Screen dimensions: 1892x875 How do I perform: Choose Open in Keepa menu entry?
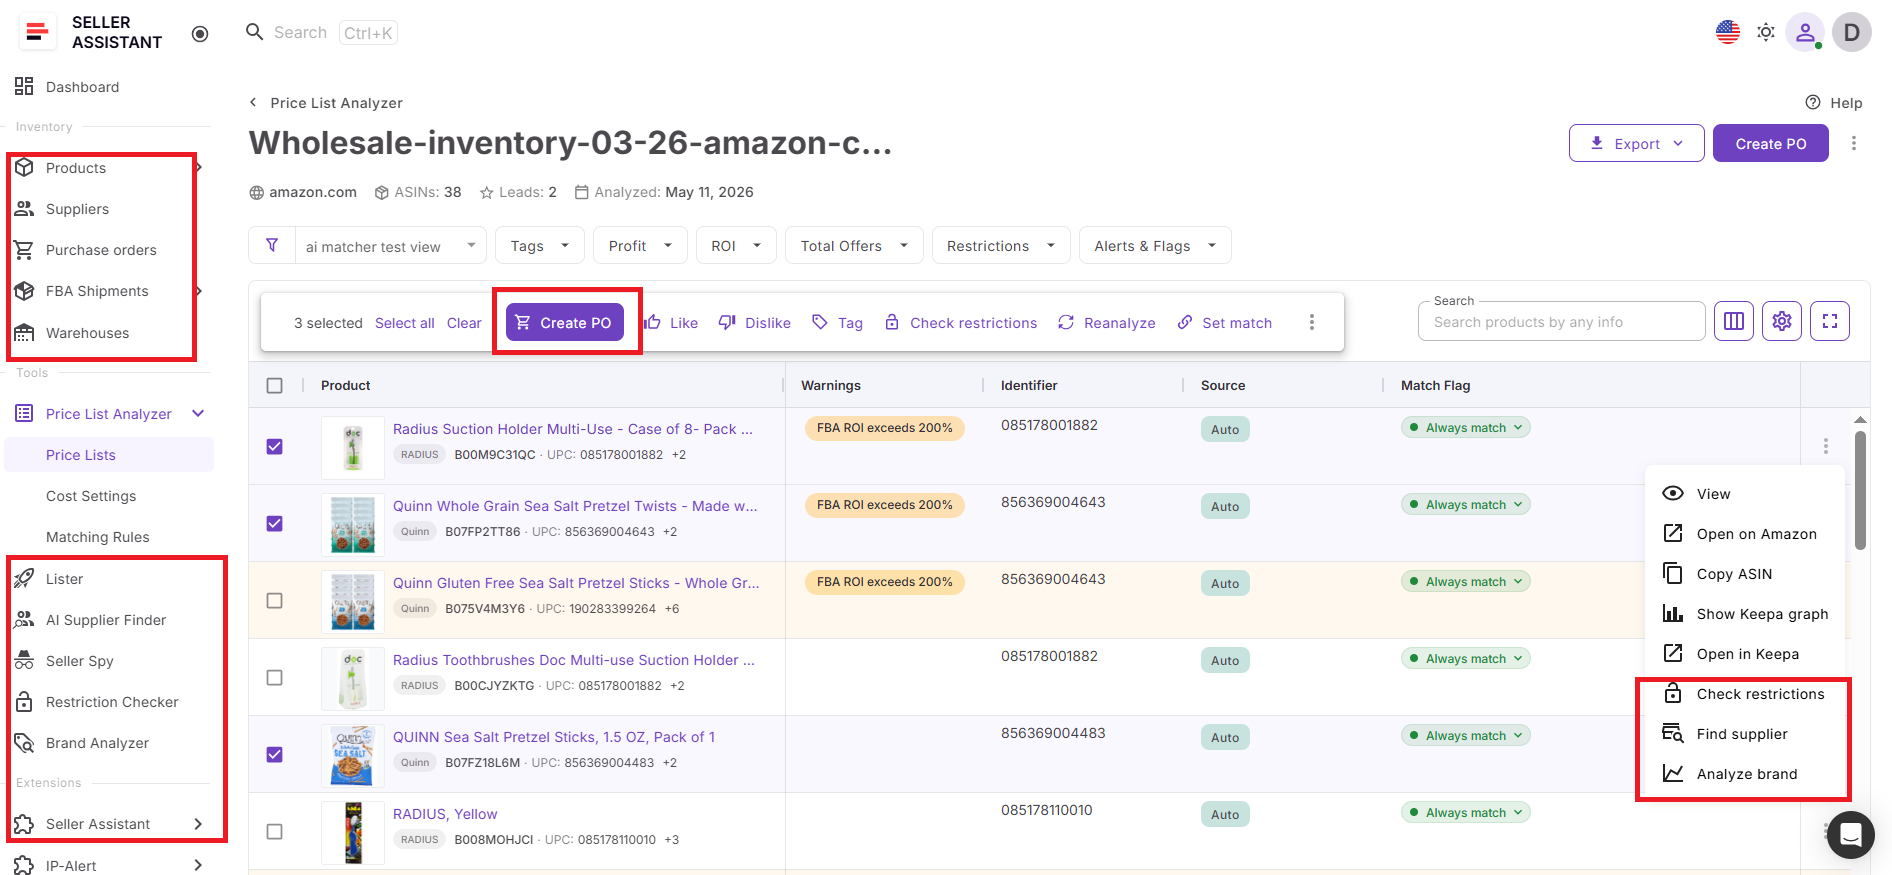1745,654
